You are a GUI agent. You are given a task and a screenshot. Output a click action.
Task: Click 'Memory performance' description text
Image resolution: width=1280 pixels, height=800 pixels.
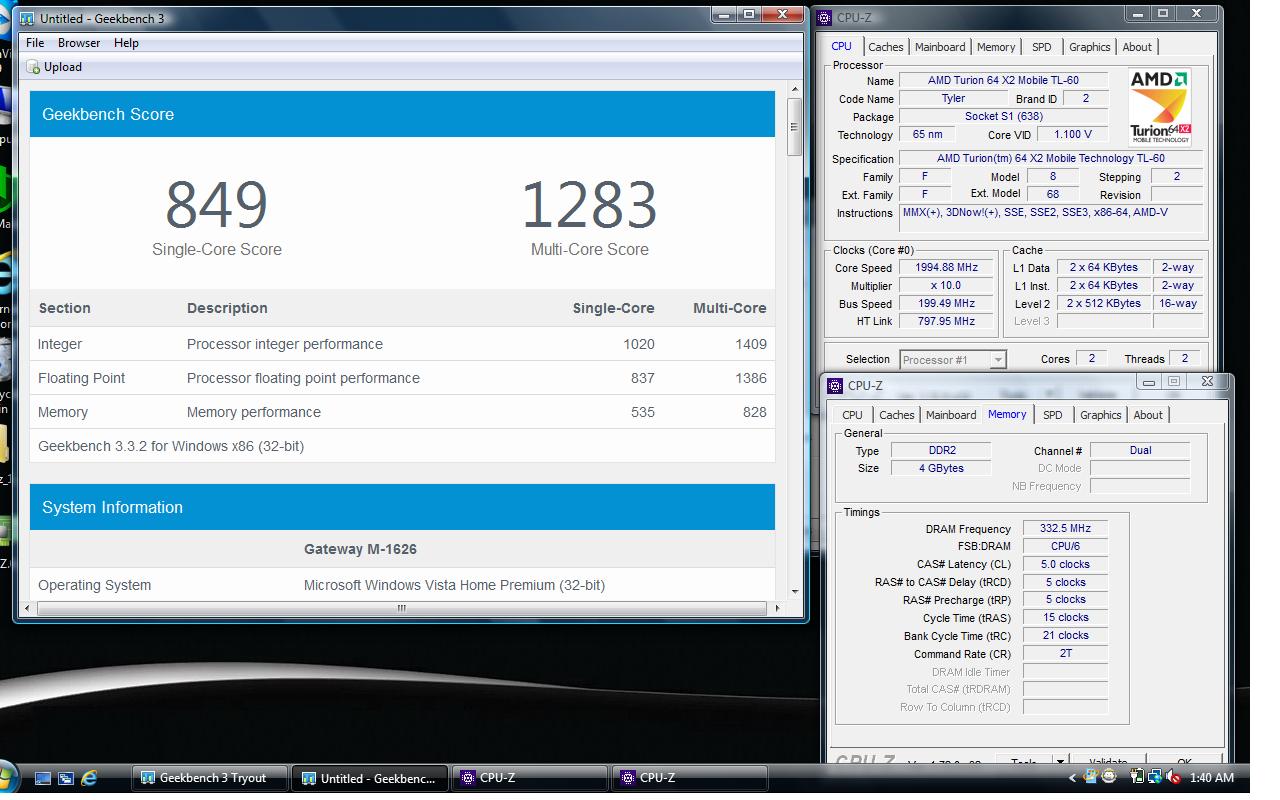[x=254, y=412]
